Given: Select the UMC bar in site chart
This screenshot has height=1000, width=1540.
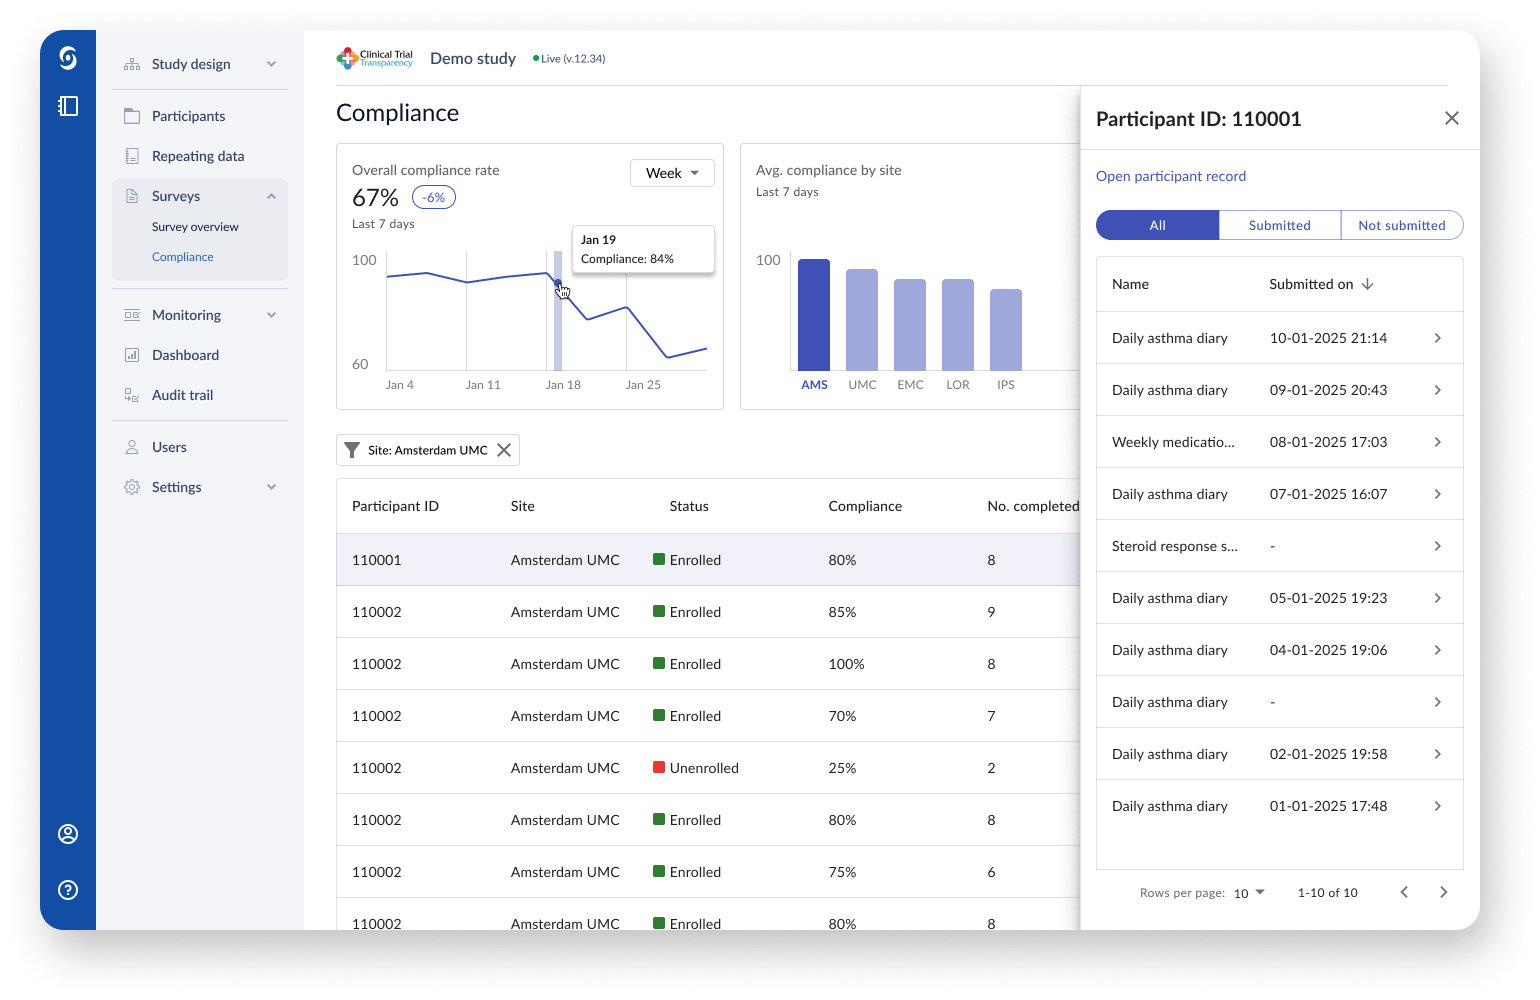Looking at the screenshot, I should click(862, 320).
